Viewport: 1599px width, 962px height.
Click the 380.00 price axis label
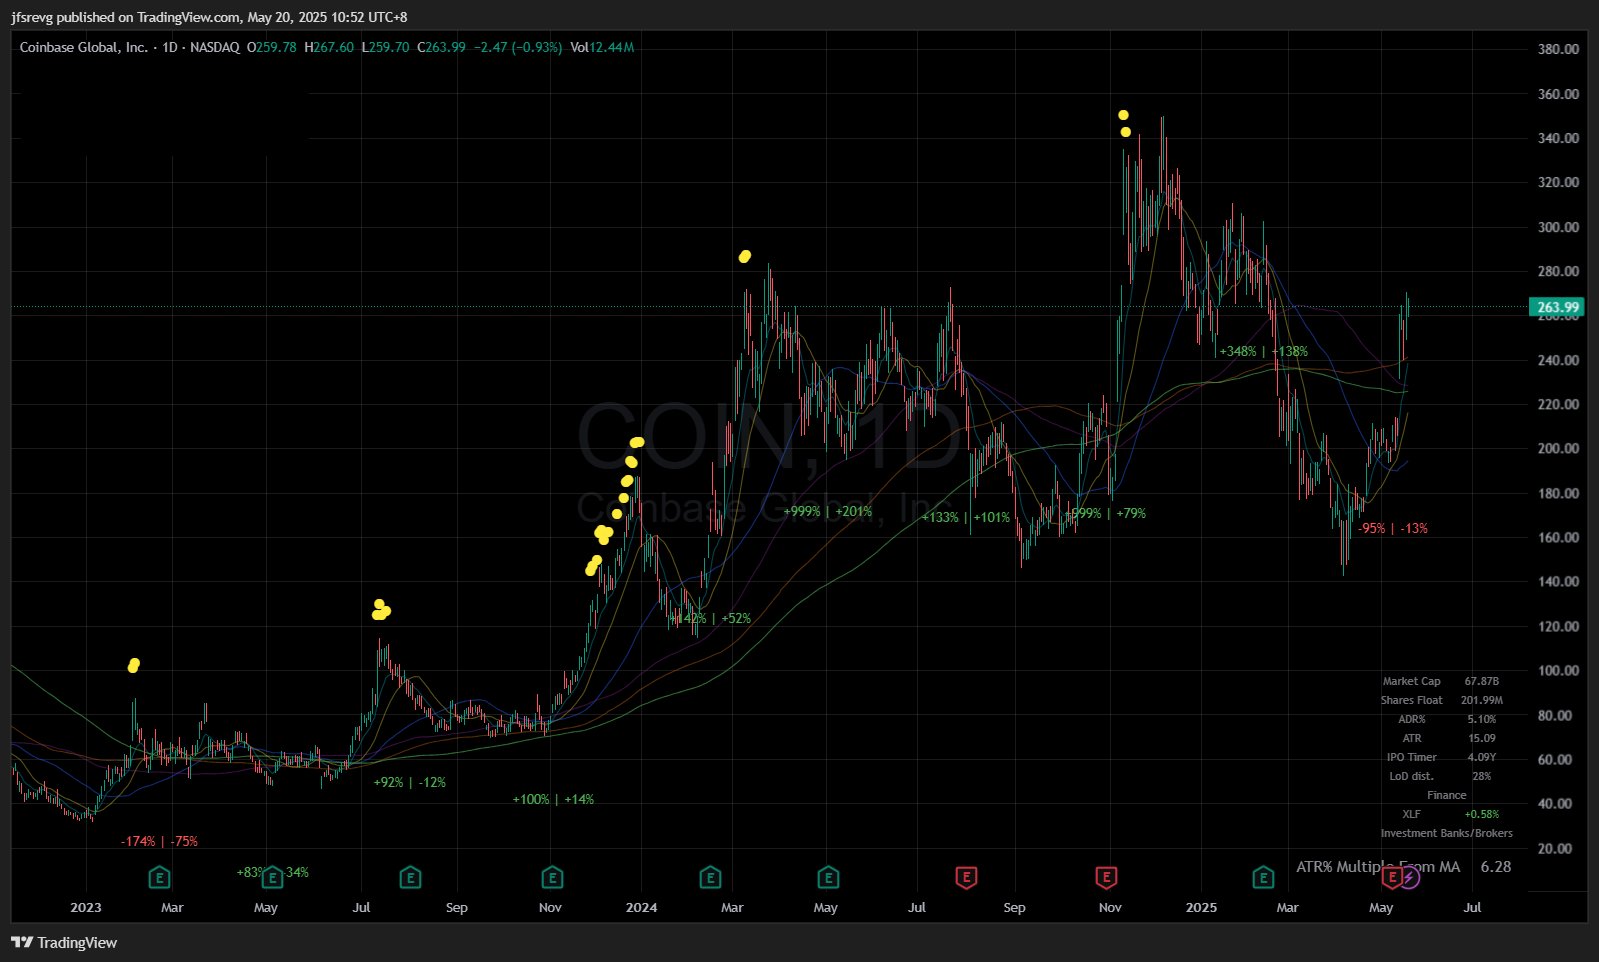click(x=1558, y=49)
